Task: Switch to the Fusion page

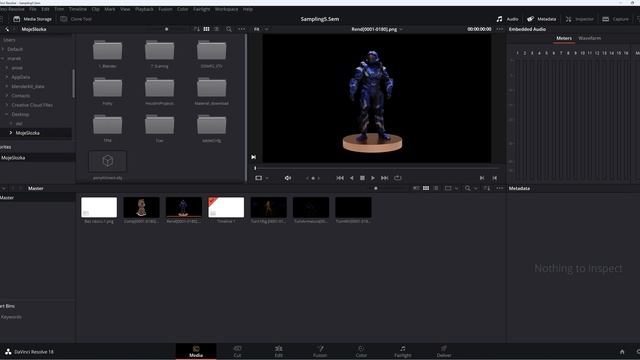Action: click(x=320, y=351)
